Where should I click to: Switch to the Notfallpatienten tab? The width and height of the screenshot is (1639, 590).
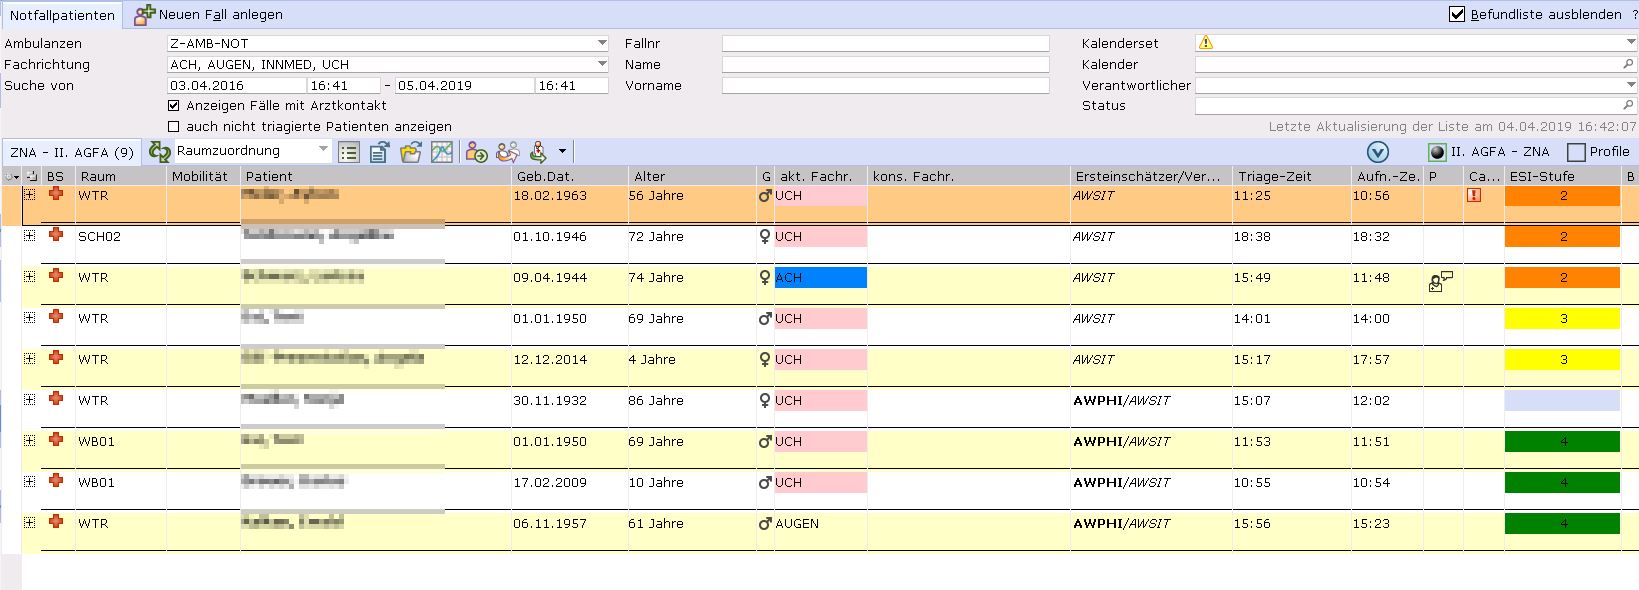[x=62, y=15]
